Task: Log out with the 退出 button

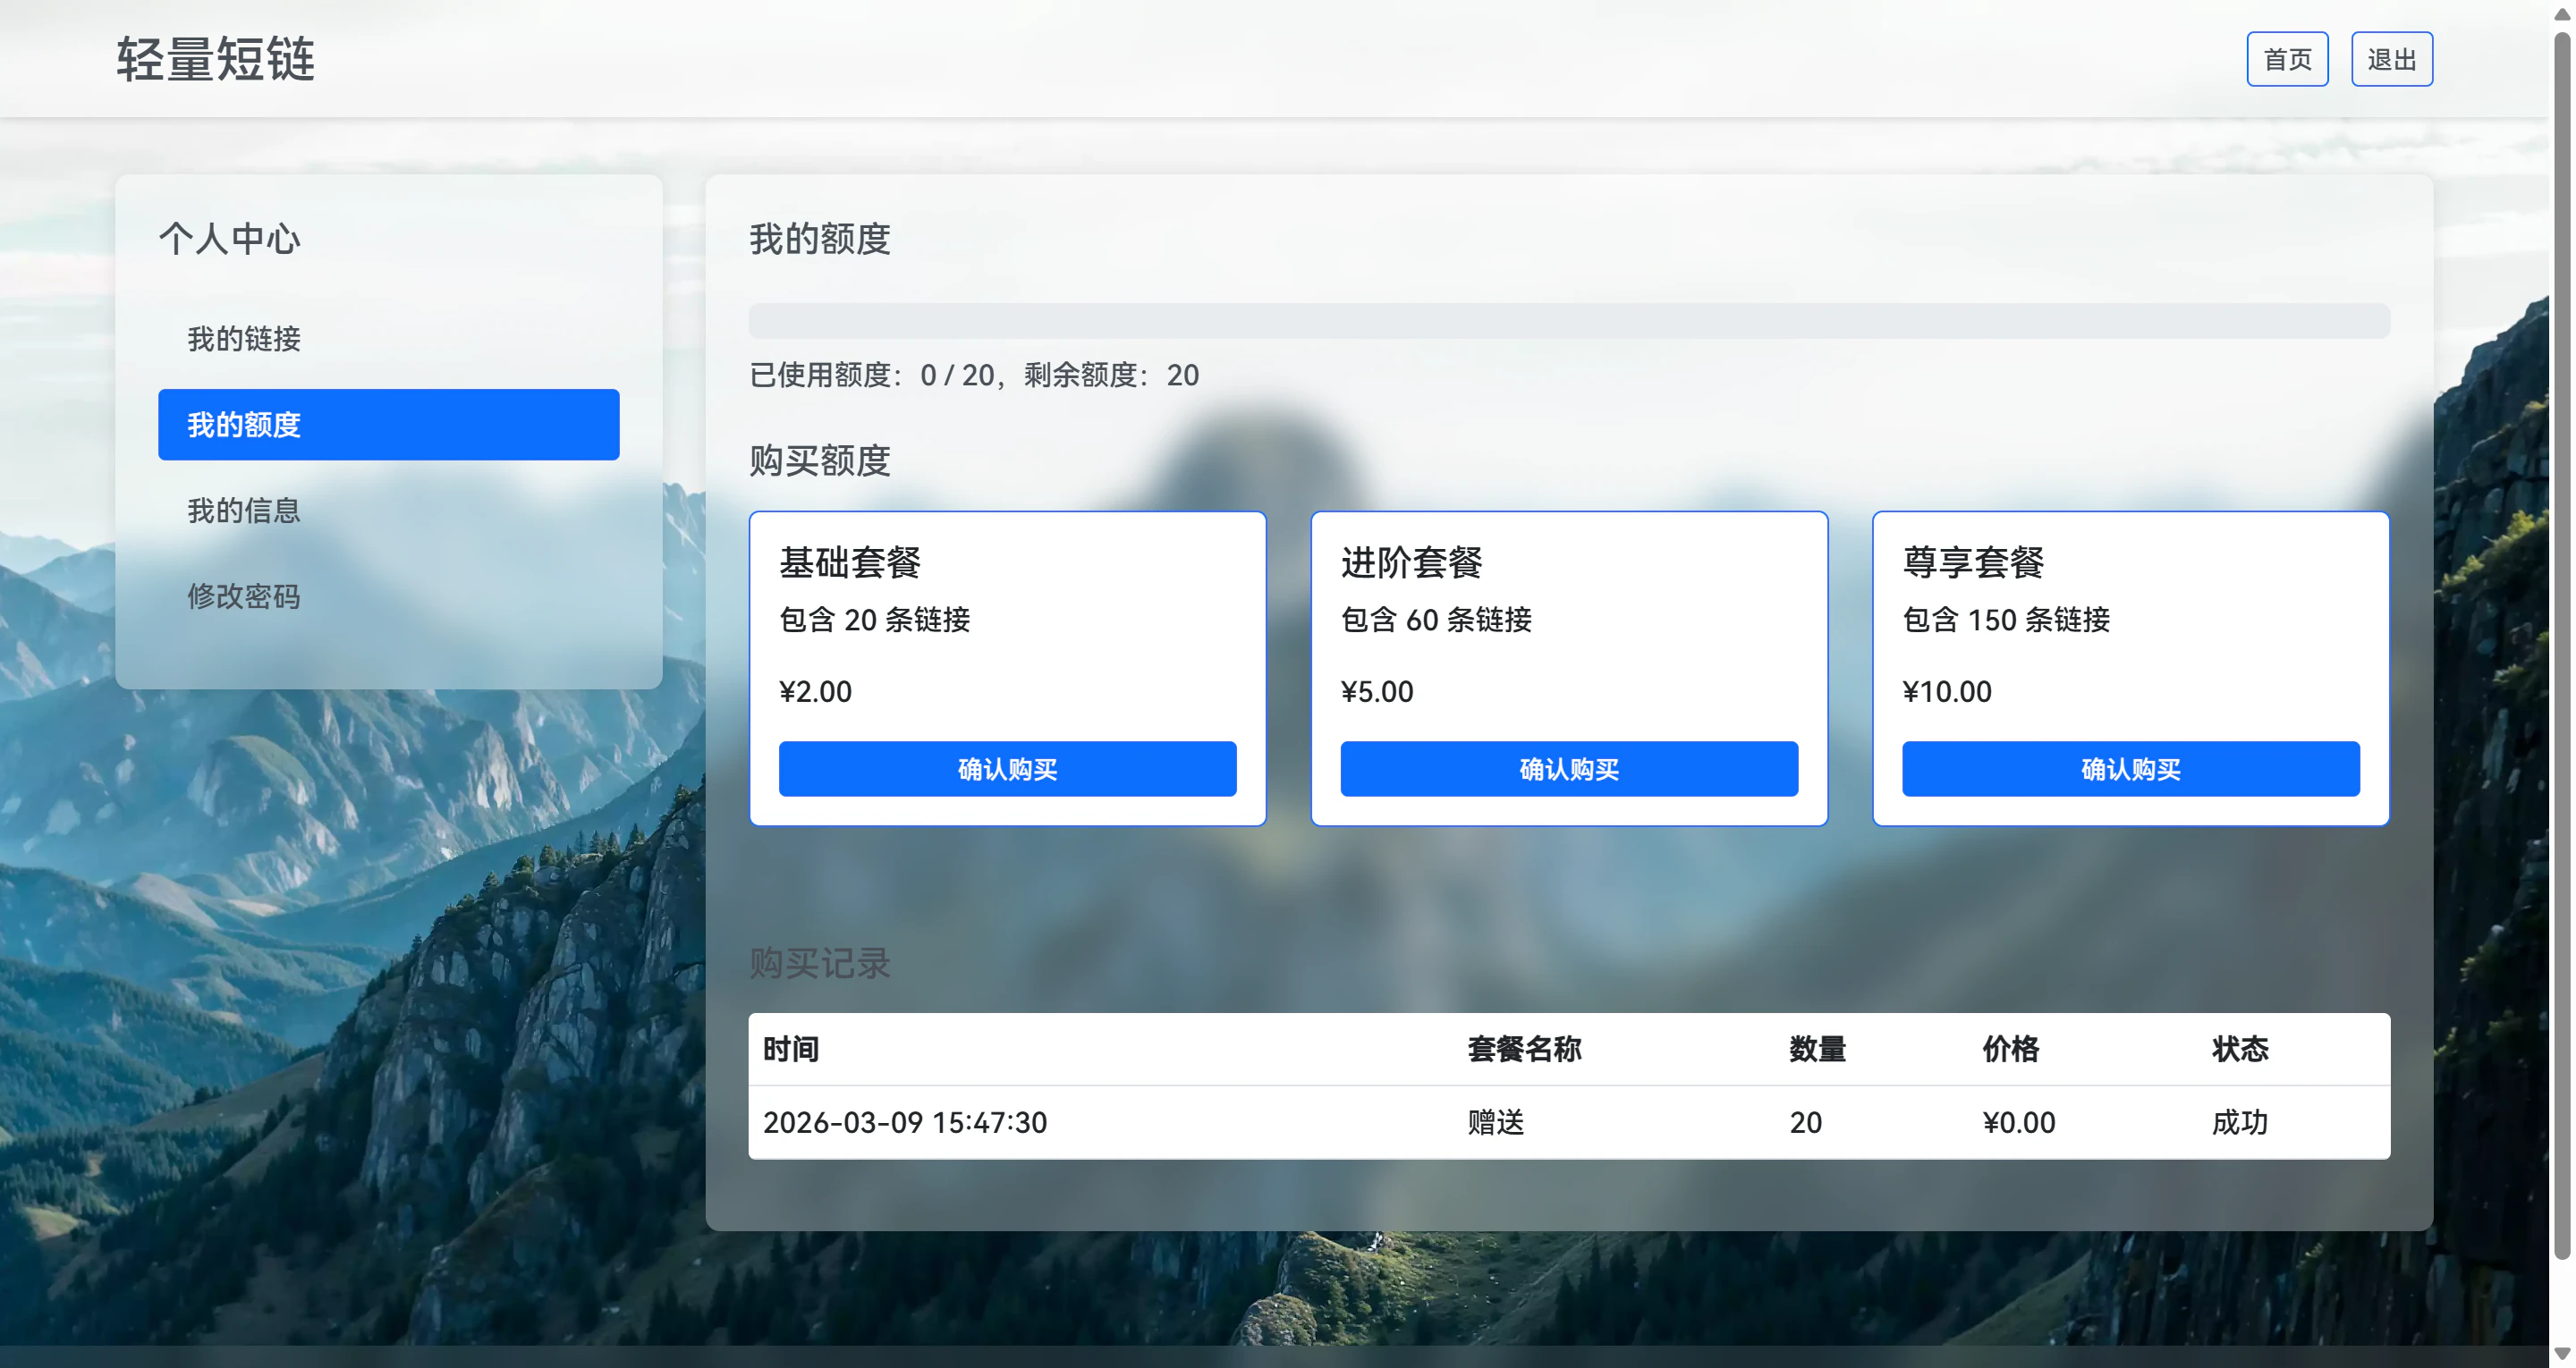Action: click(2390, 59)
